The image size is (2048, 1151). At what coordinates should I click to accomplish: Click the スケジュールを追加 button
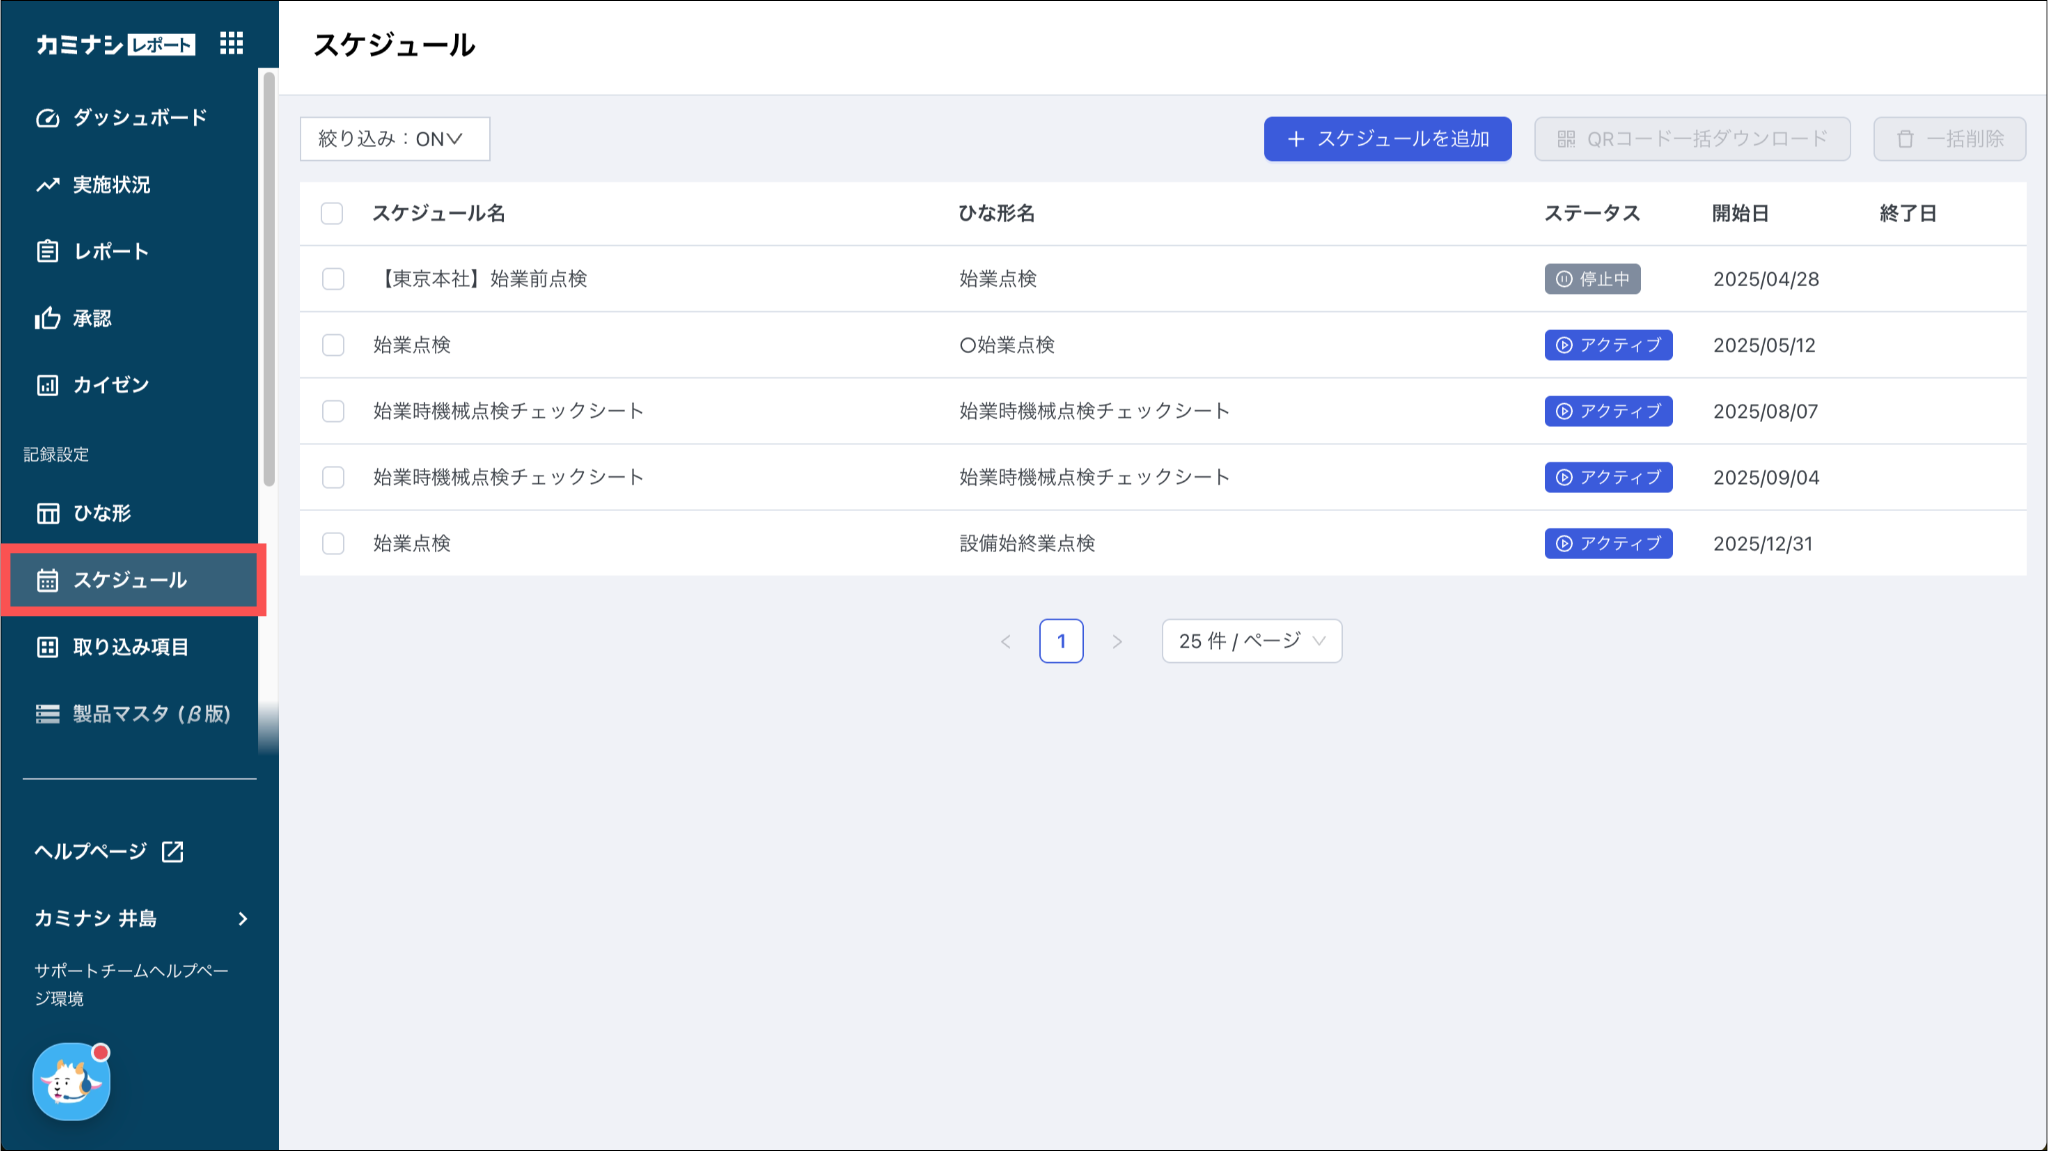[x=1387, y=139]
